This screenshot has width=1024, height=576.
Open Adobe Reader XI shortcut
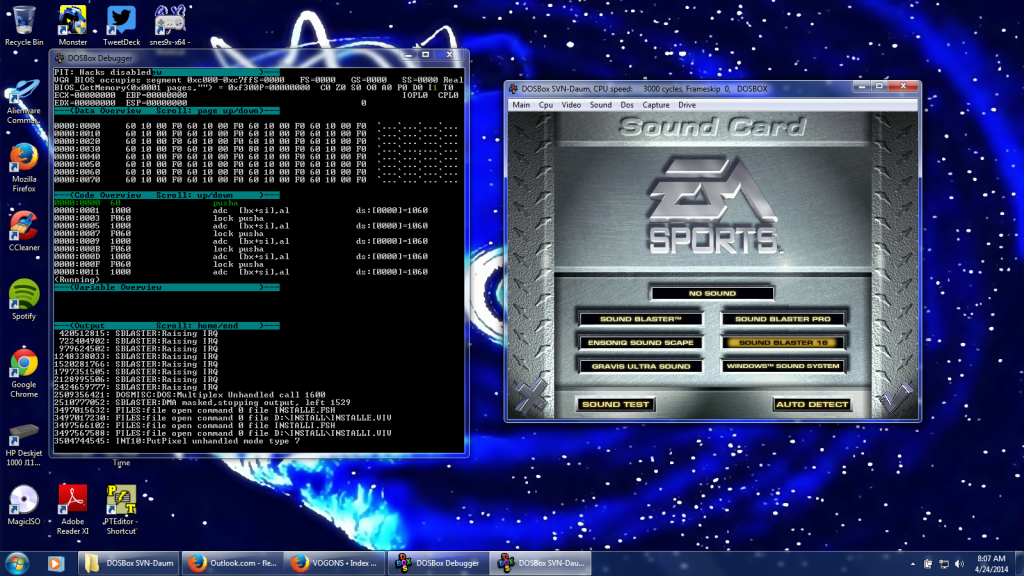pyautogui.click(x=73, y=500)
